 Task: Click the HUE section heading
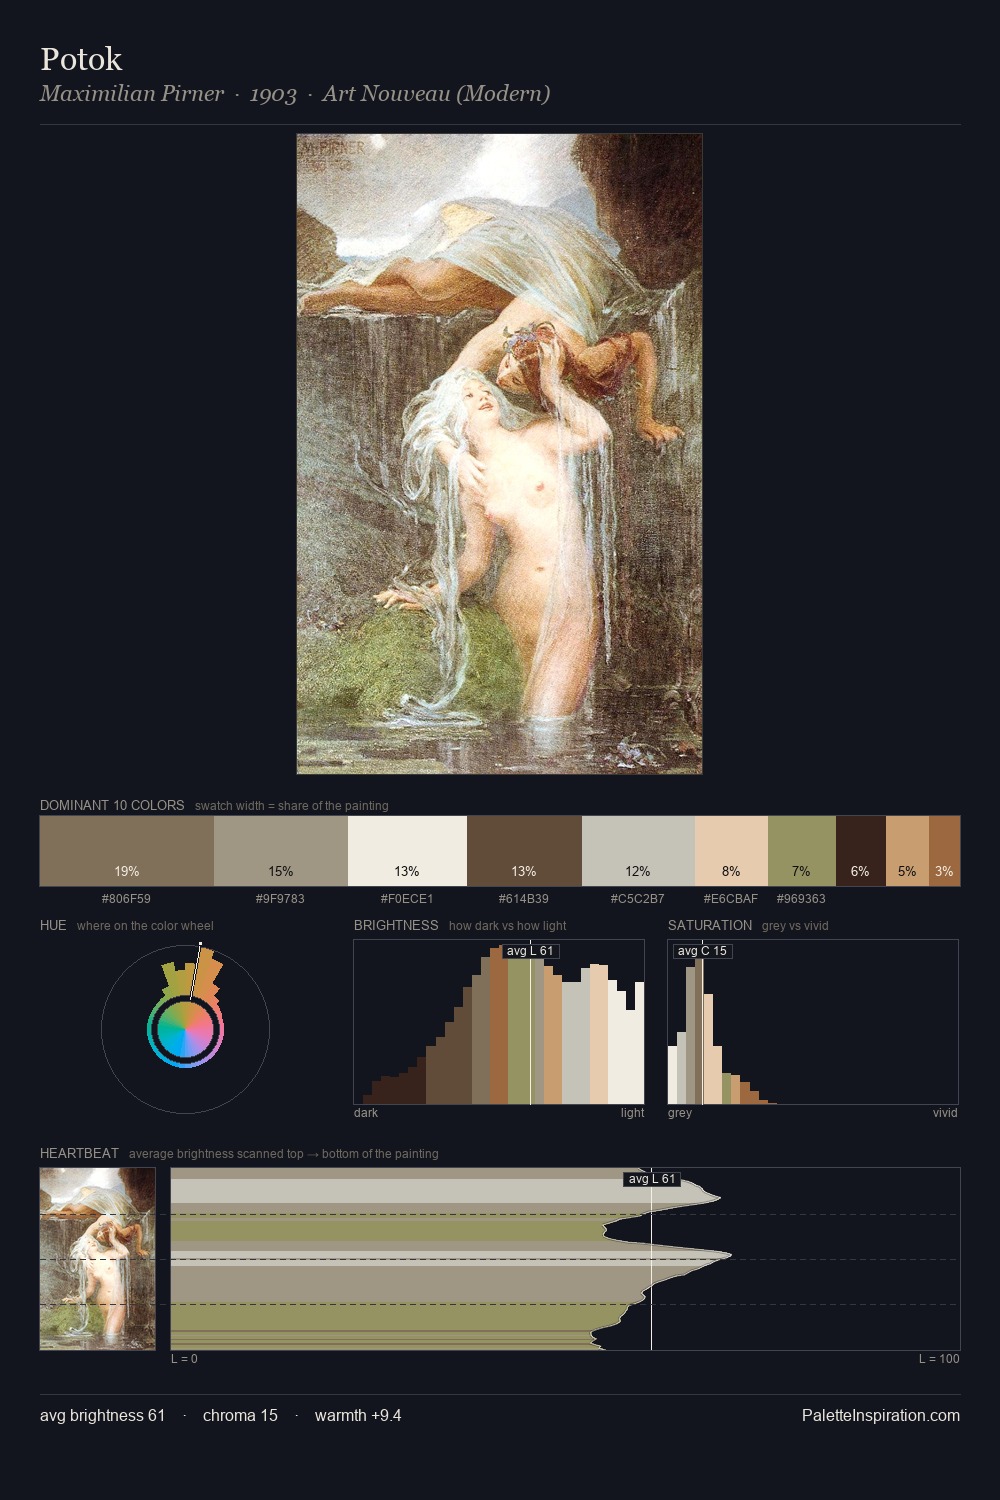[53, 925]
